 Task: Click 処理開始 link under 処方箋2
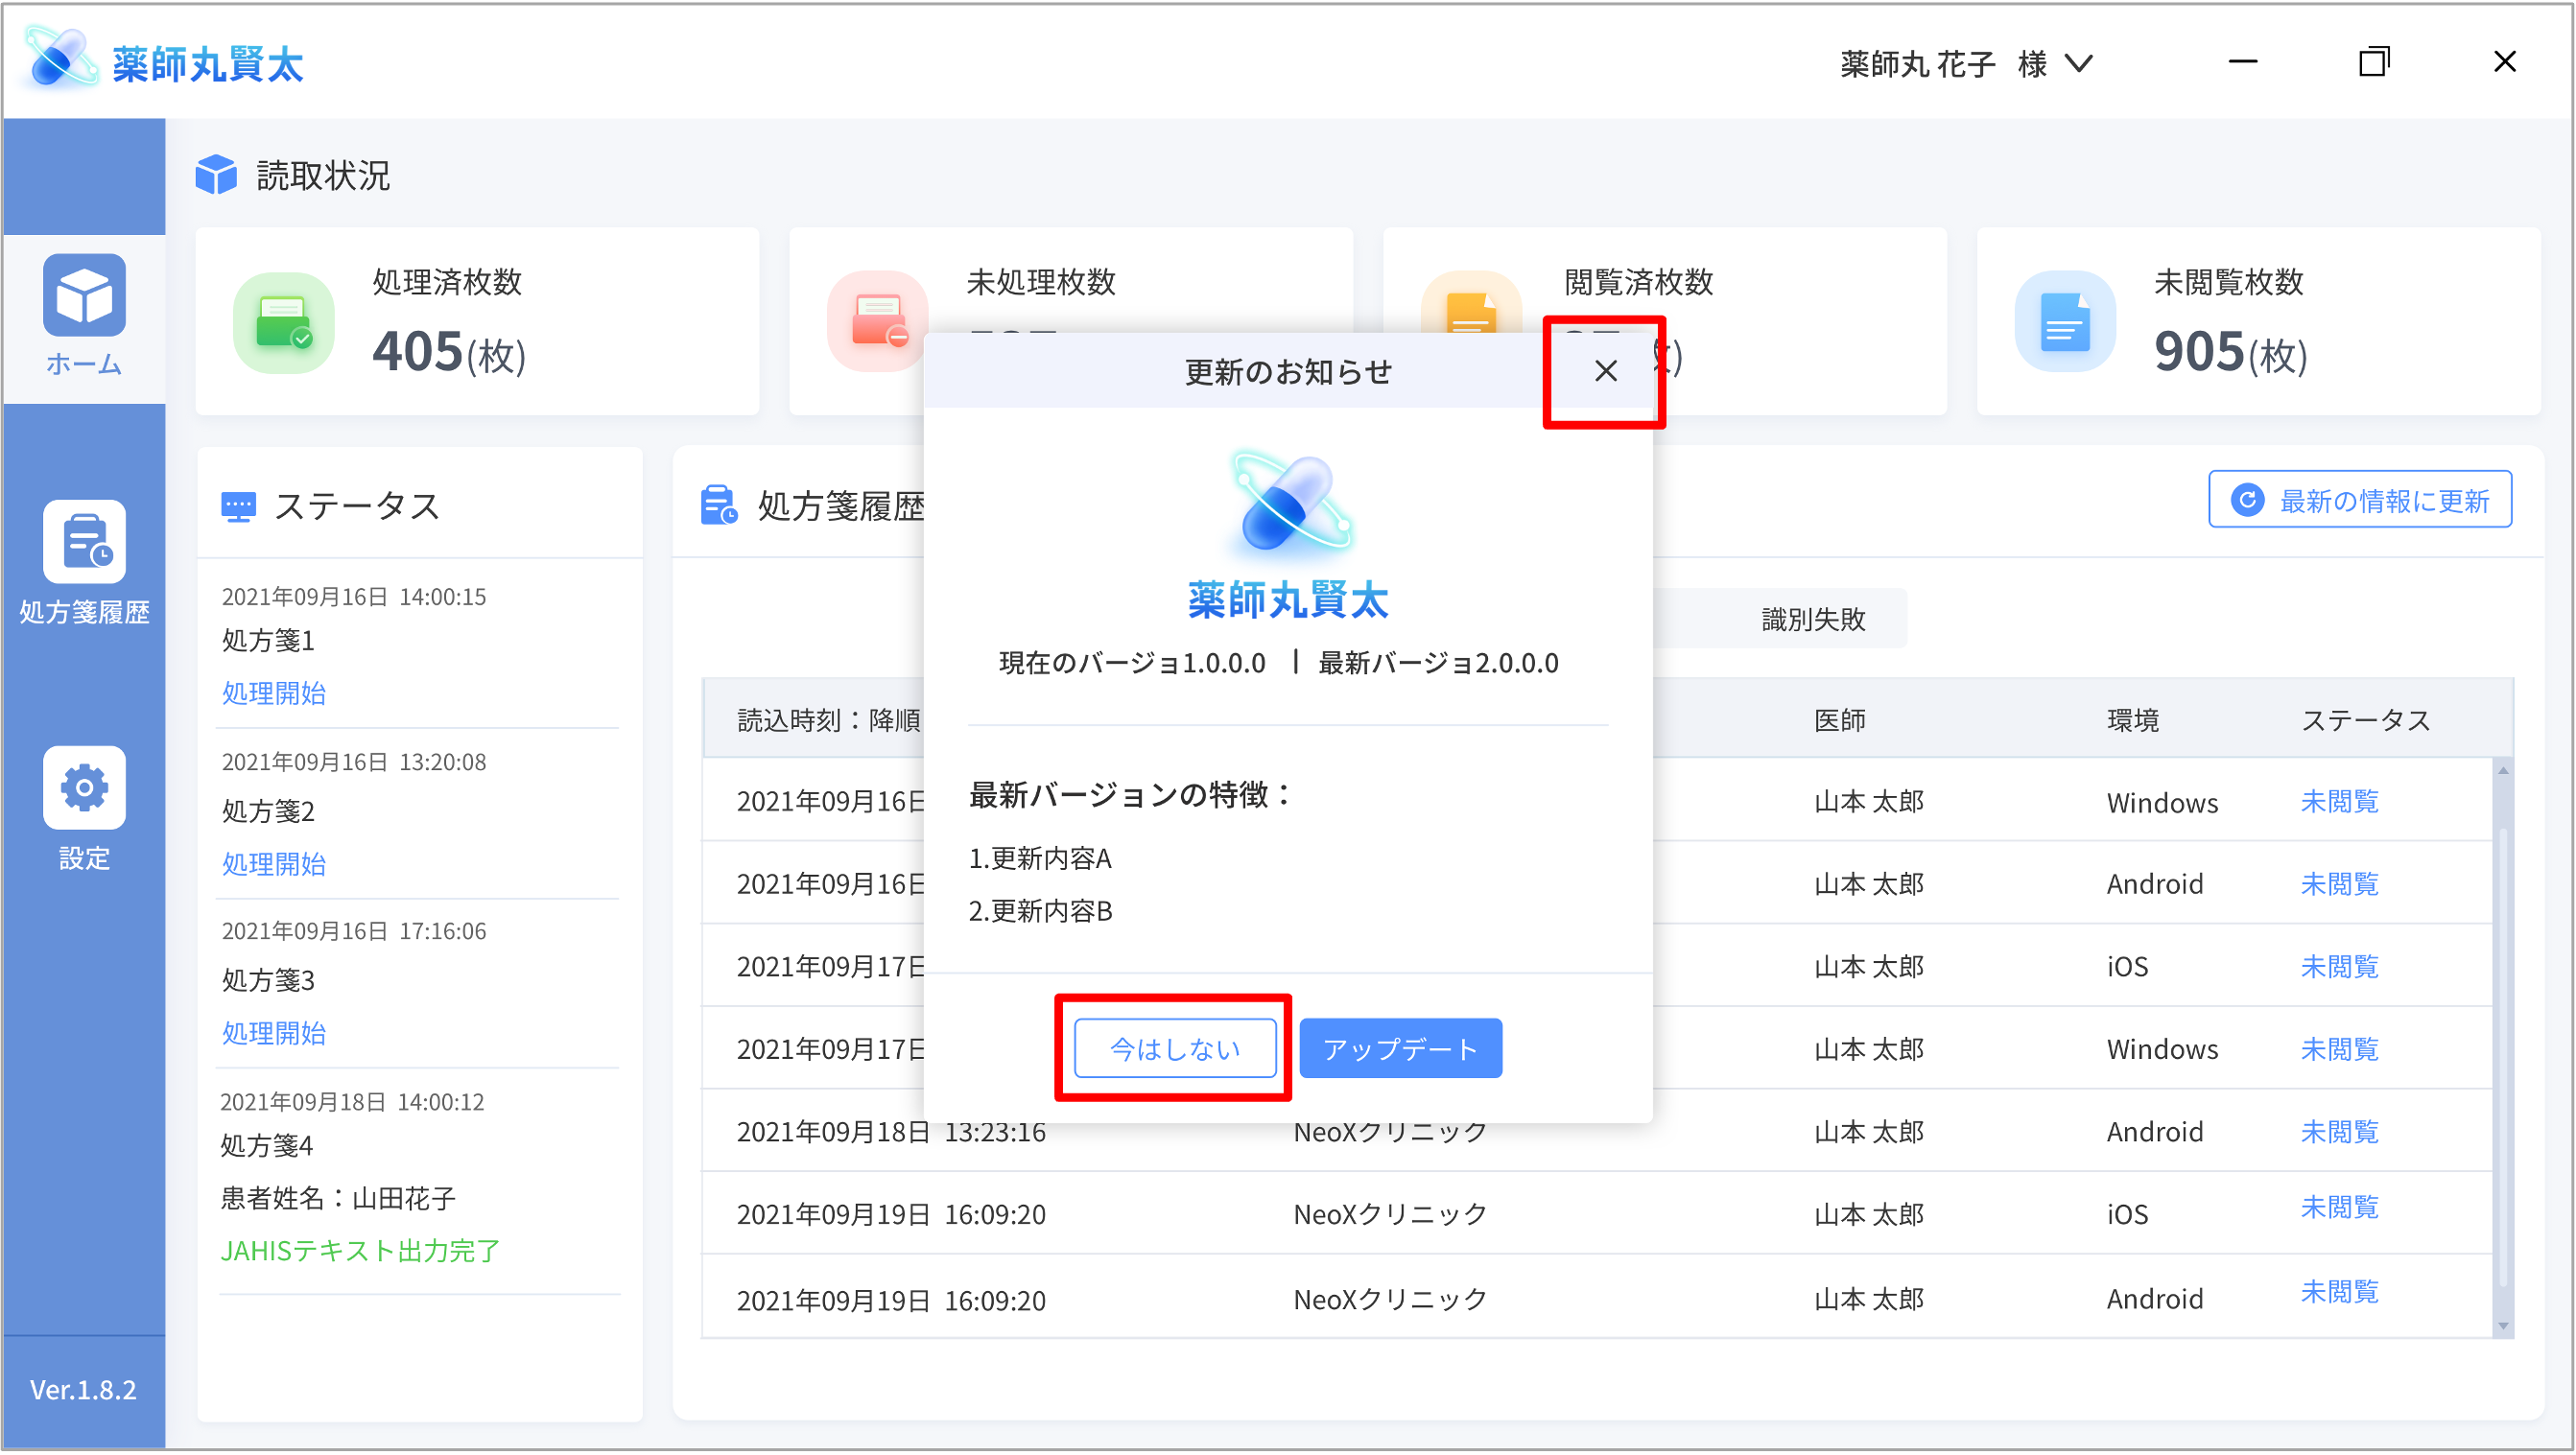274,864
